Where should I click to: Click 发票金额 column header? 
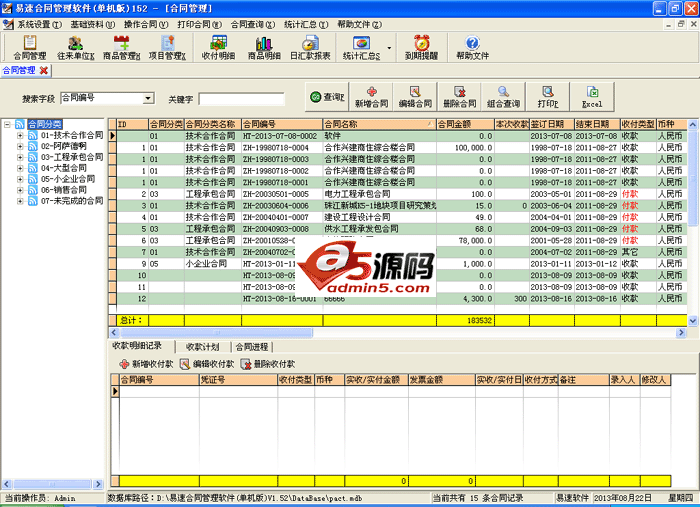coord(442,380)
